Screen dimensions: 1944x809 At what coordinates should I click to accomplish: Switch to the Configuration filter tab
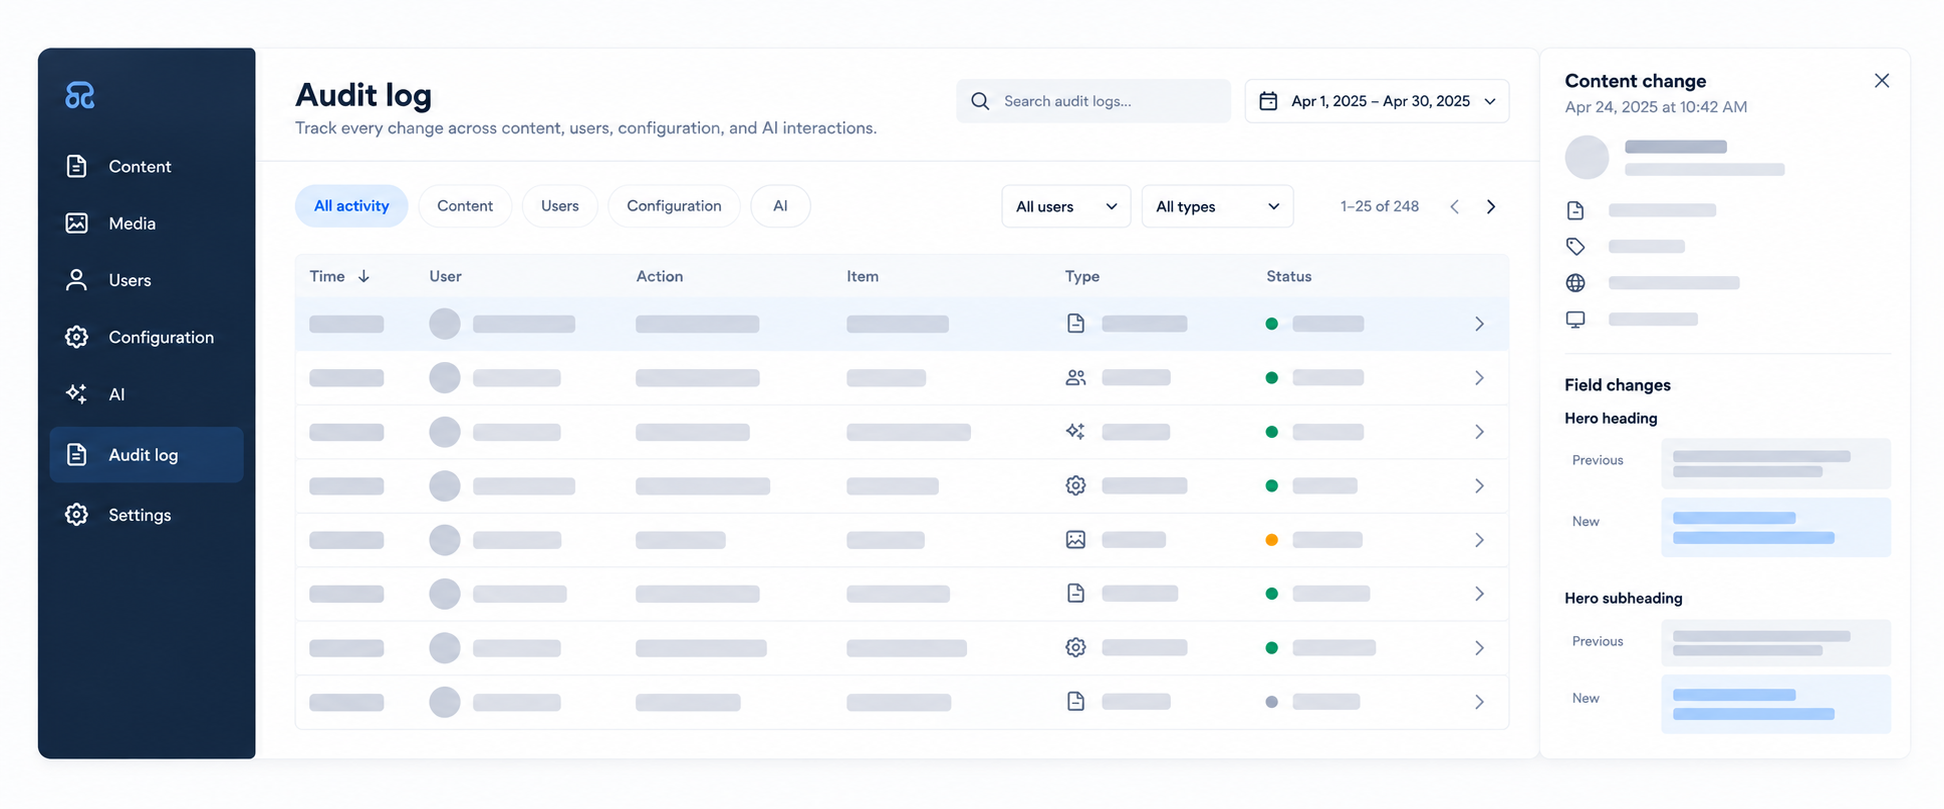pyautogui.click(x=674, y=206)
